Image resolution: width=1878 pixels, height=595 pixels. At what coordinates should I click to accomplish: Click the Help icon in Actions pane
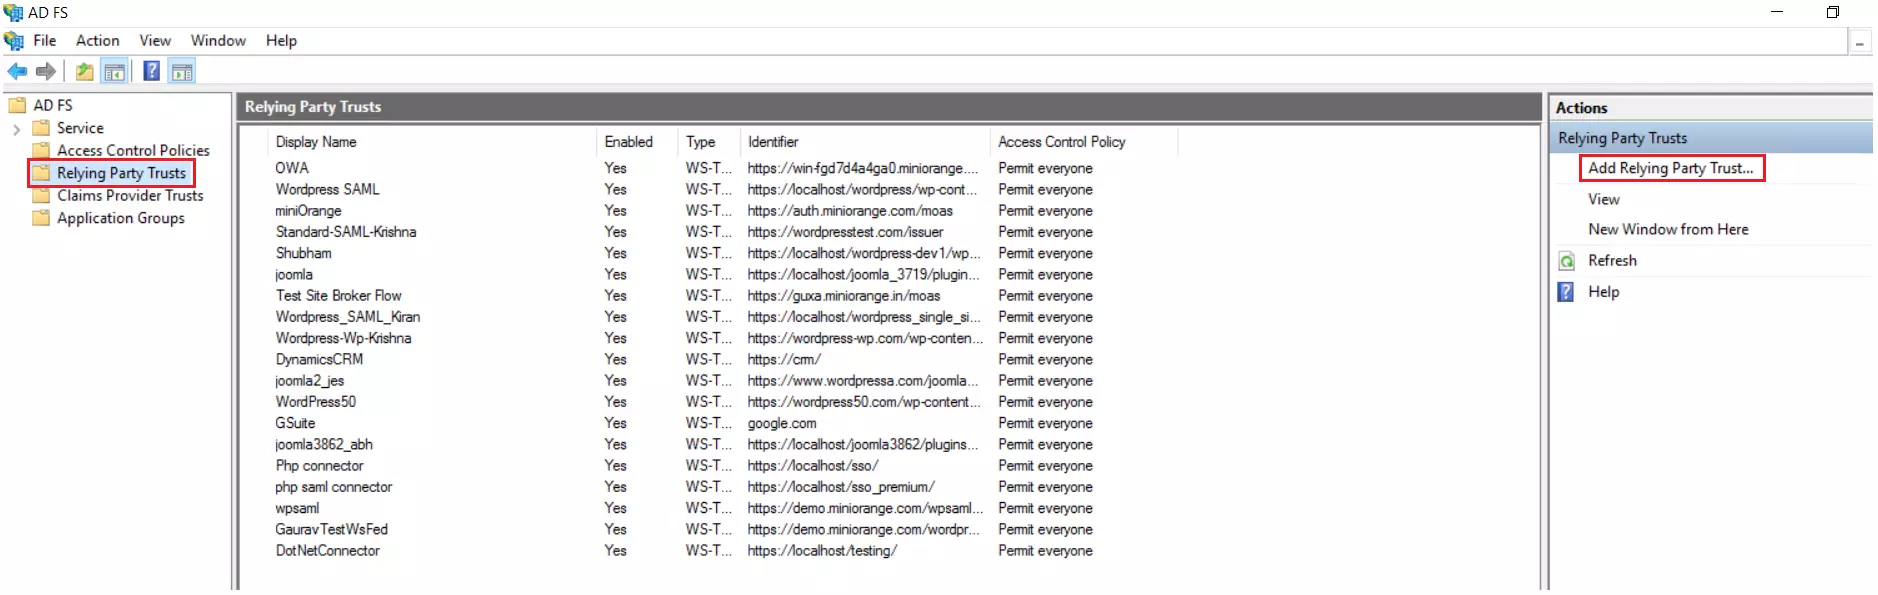coord(1567,292)
